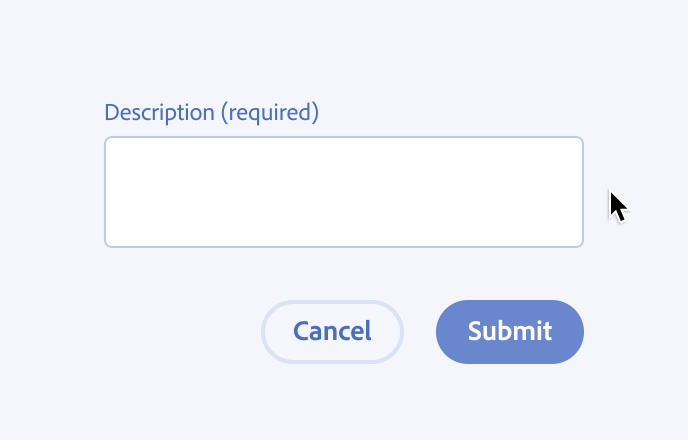Place cursor in the Description field
Viewport: 688px width, 440px height.
pos(343,192)
